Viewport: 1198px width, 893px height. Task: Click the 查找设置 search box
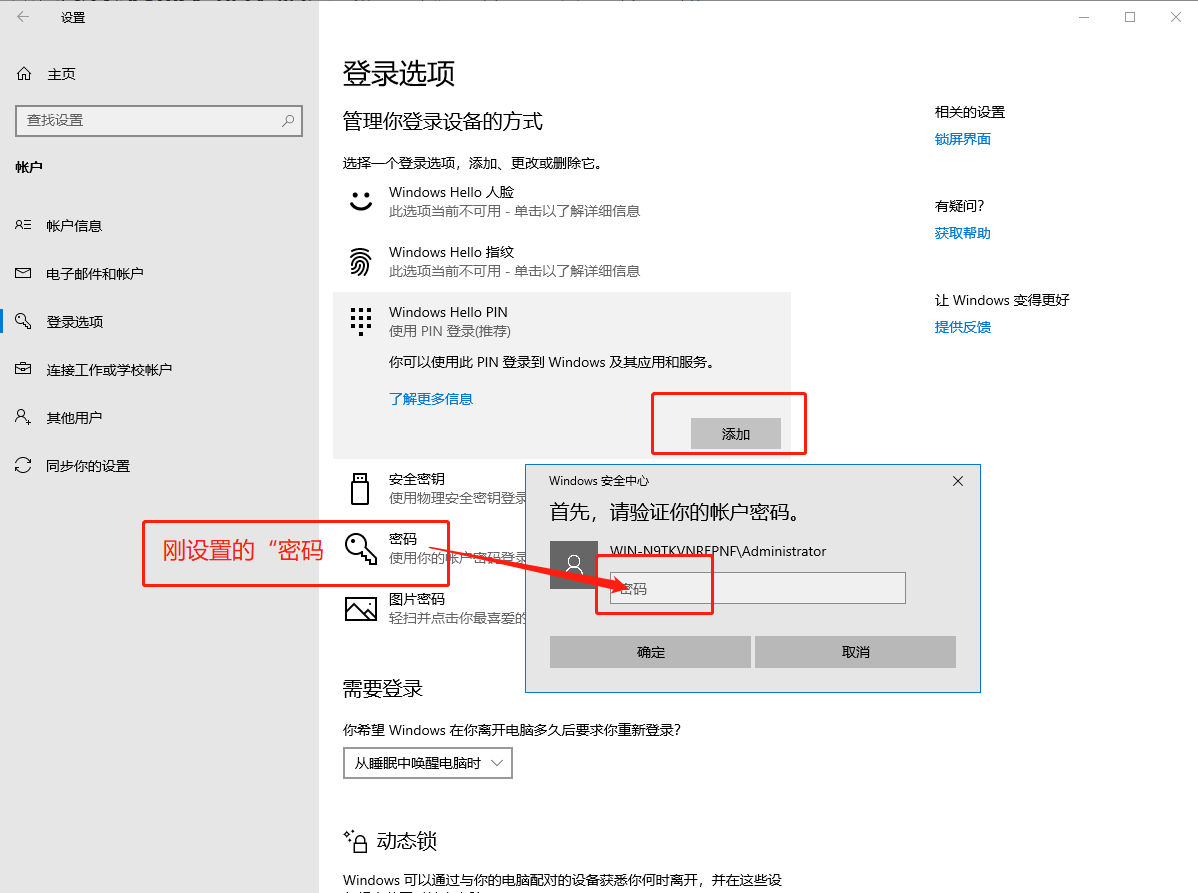tap(159, 121)
